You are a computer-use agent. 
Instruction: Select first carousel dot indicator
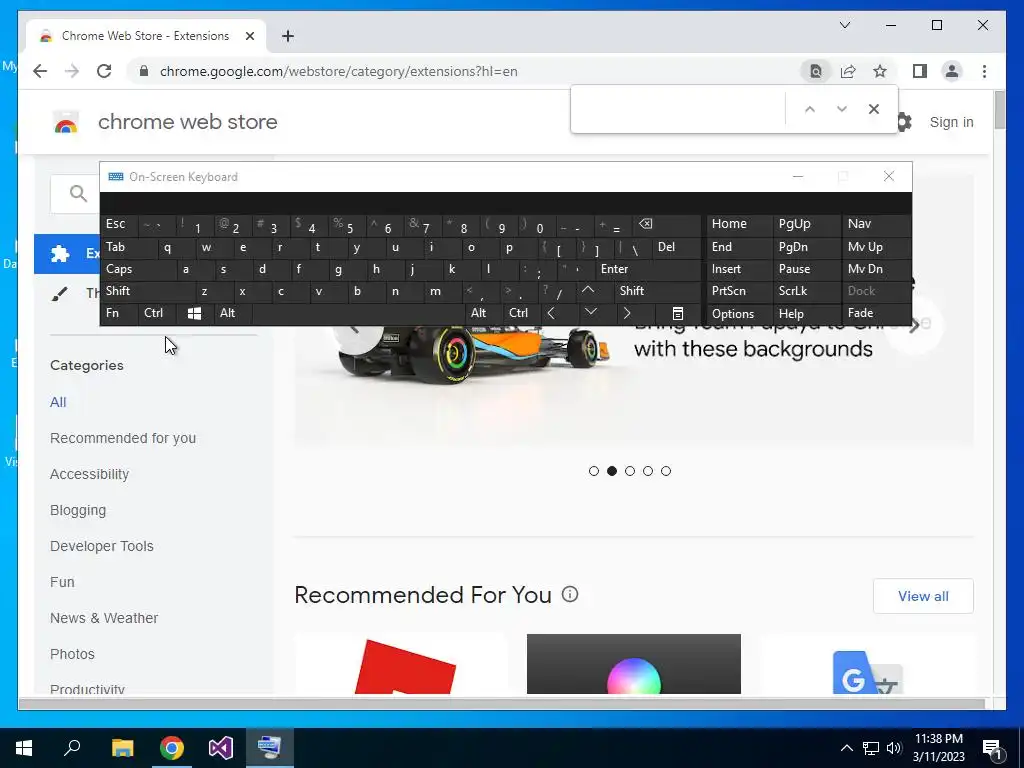(594, 471)
